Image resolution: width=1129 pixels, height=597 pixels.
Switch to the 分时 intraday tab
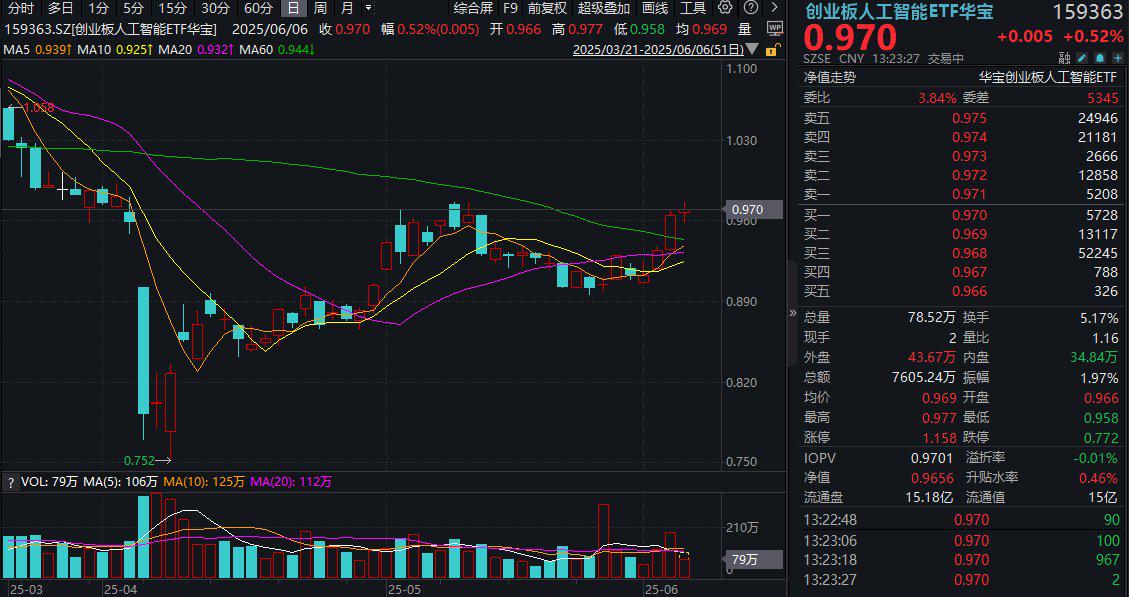[22, 9]
